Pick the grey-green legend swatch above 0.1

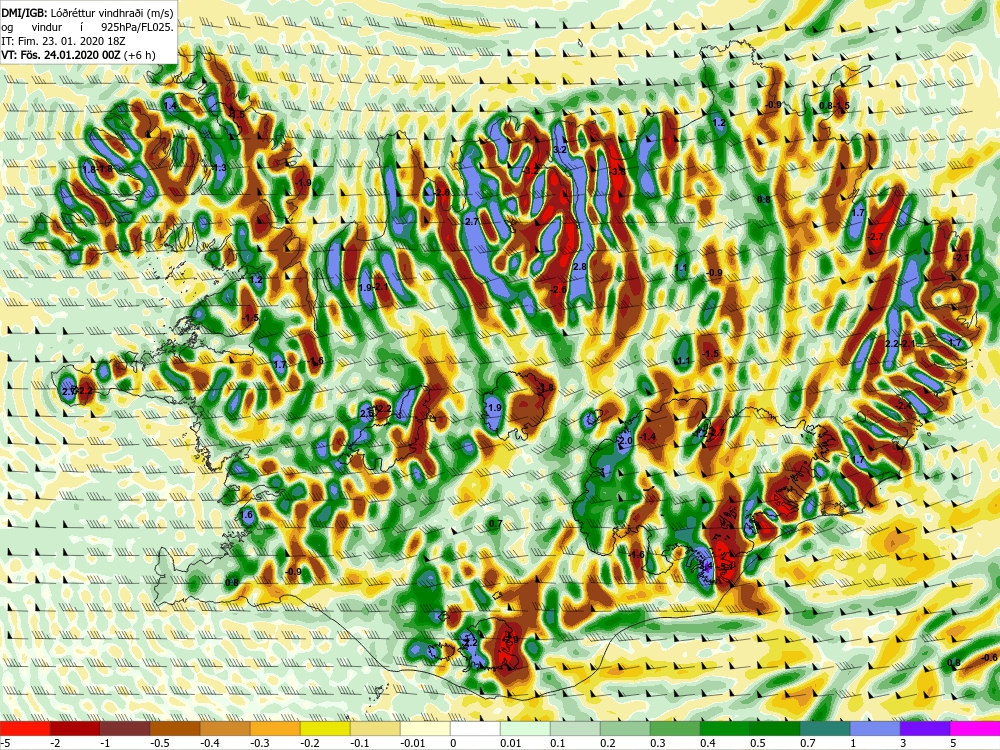click(x=575, y=728)
